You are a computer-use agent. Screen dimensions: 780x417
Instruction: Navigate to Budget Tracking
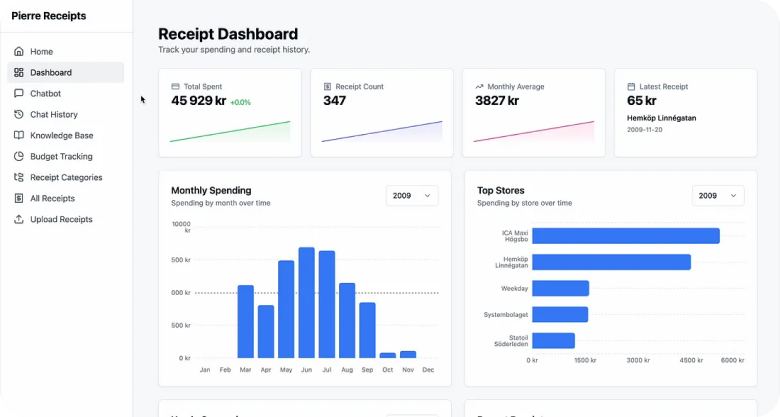(x=66, y=156)
